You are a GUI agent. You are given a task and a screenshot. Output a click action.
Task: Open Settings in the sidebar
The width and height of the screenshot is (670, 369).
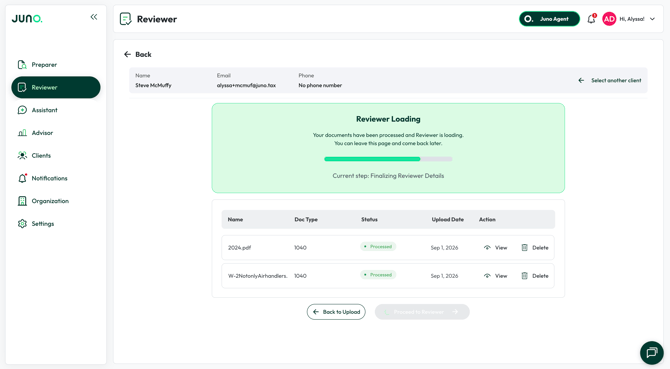point(56,223)
